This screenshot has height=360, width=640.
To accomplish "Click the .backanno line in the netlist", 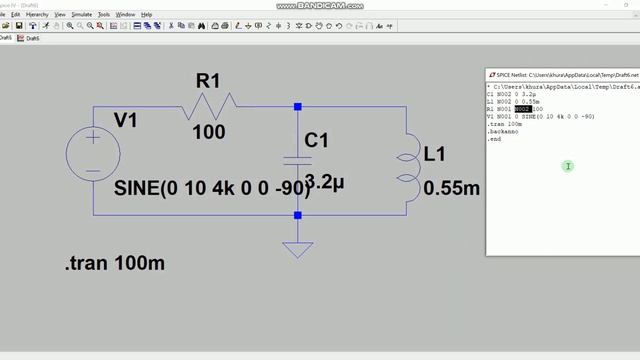I will click(x=502, y=132).
